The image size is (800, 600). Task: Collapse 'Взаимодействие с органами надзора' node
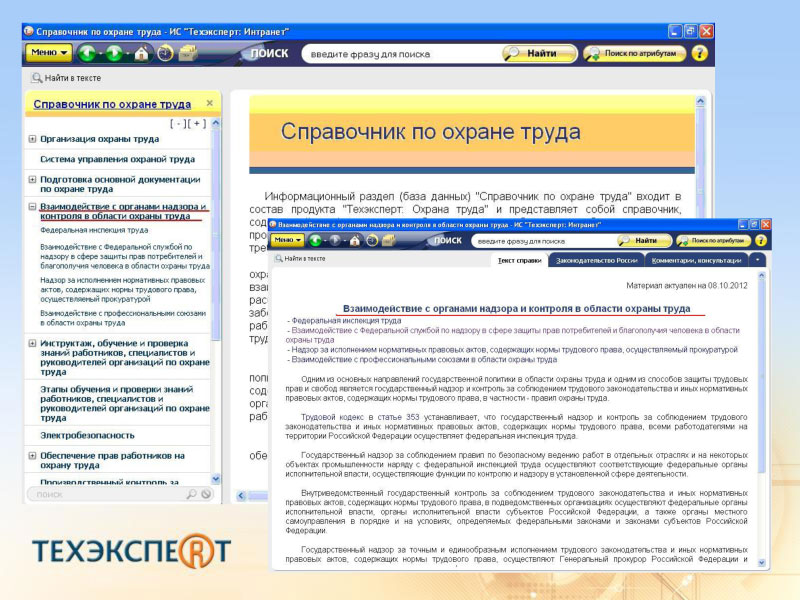tap(32, 207)
